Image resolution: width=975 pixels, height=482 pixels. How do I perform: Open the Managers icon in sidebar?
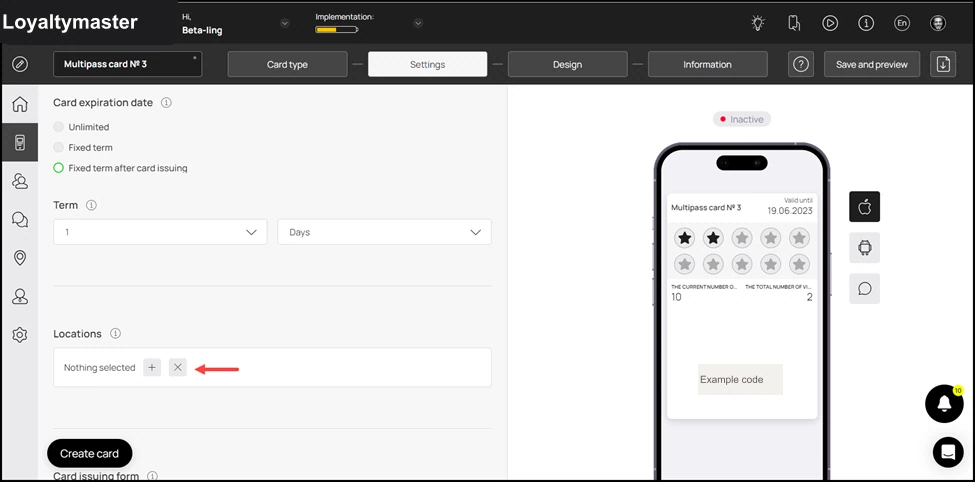click(x=20, y=297)
